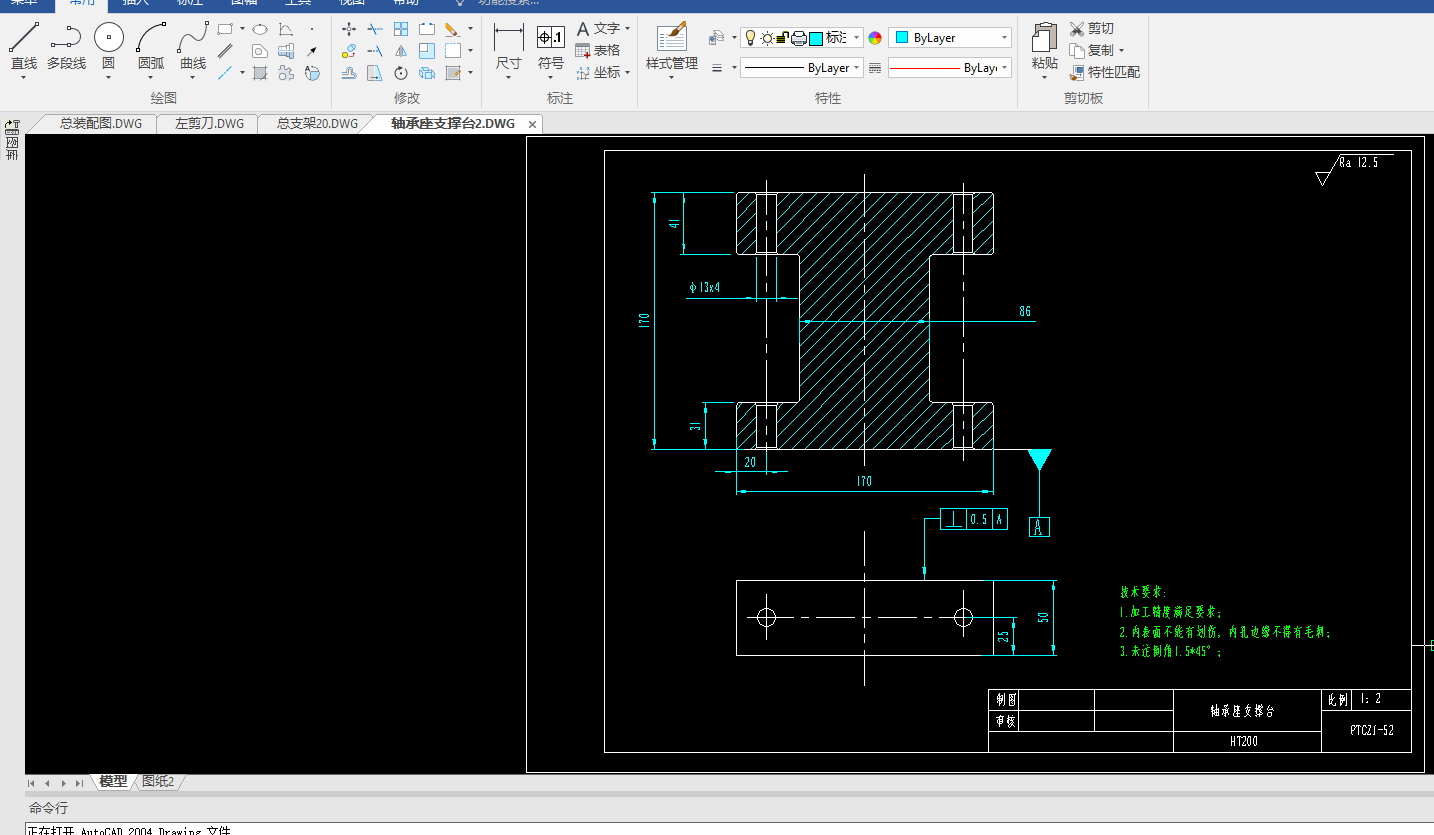The width and height of the screenshot is (1434, 835).
Task: Switch to 总装配图.DWG tab
Action: pyautogui.click(x=101, y=124)
